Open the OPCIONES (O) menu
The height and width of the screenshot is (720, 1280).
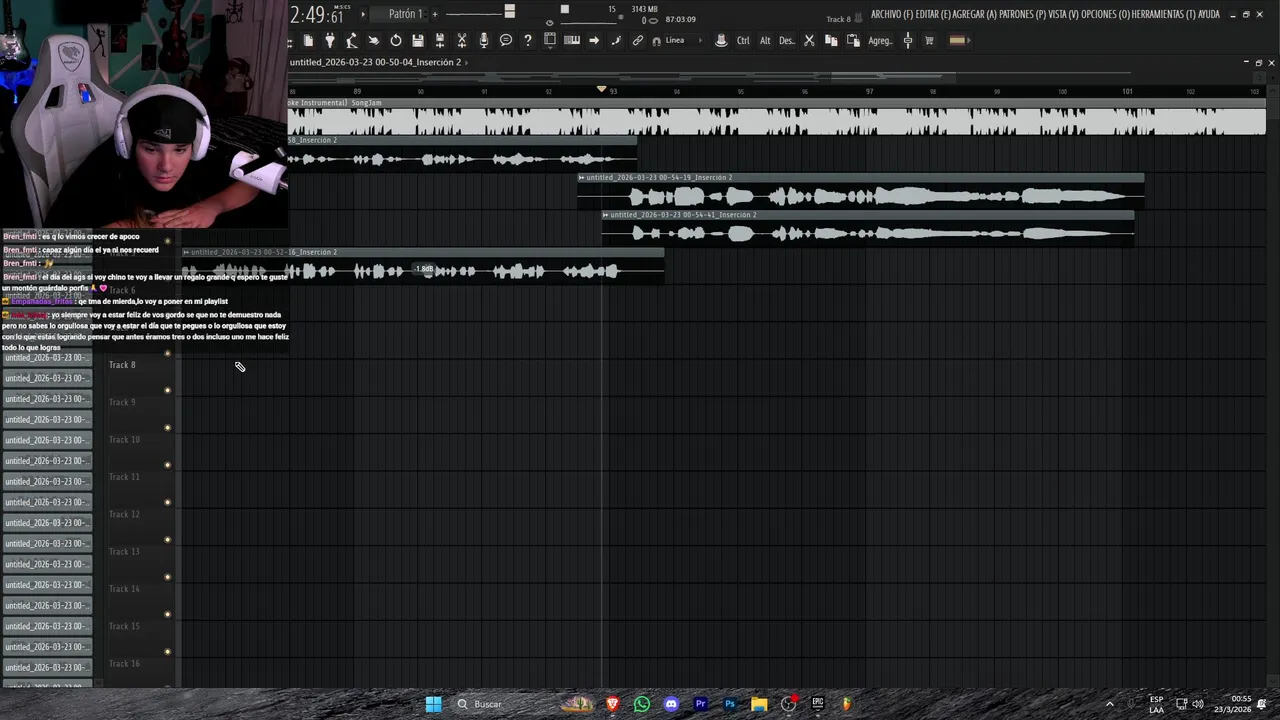tap(1106, 15)
